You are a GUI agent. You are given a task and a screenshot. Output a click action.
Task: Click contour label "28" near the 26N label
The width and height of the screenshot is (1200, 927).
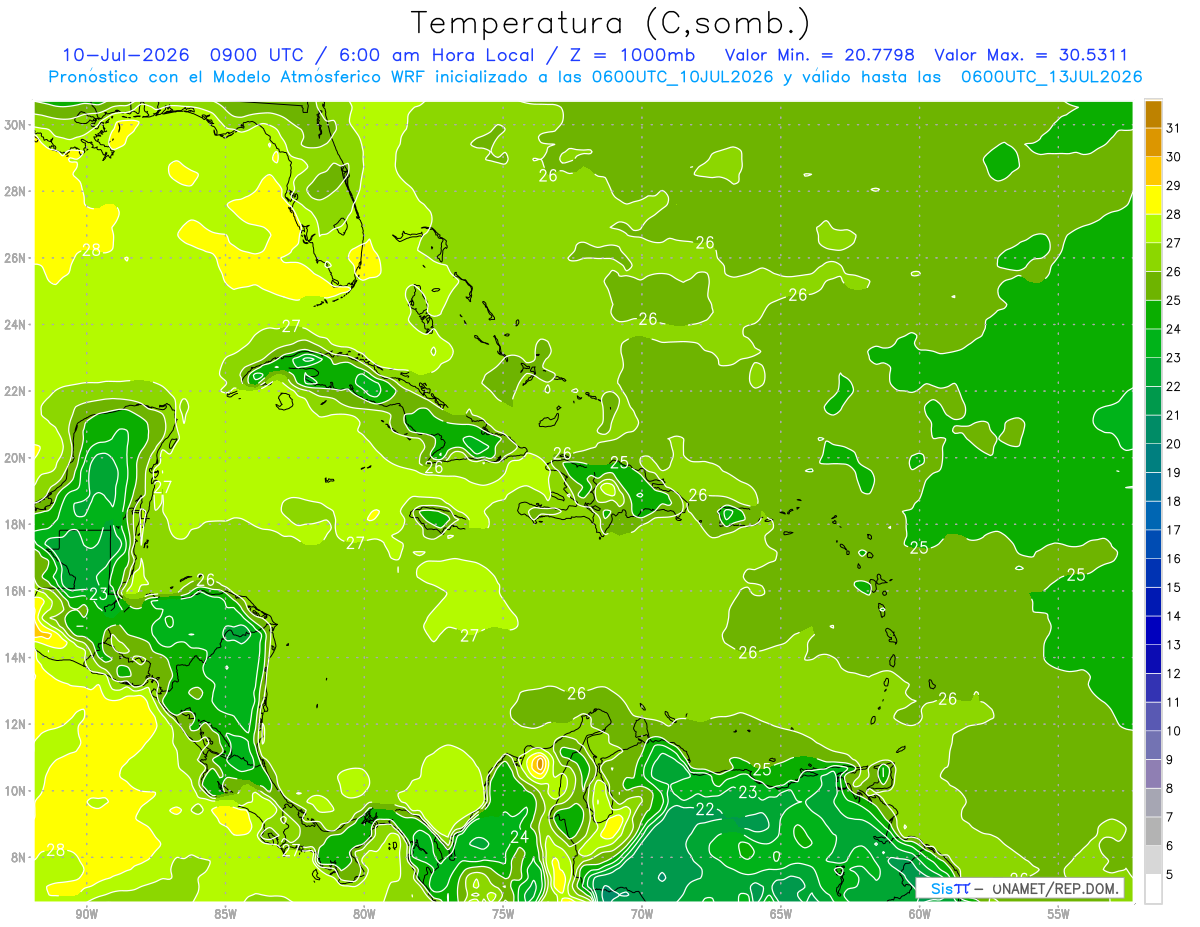click(x=91, y=250)
